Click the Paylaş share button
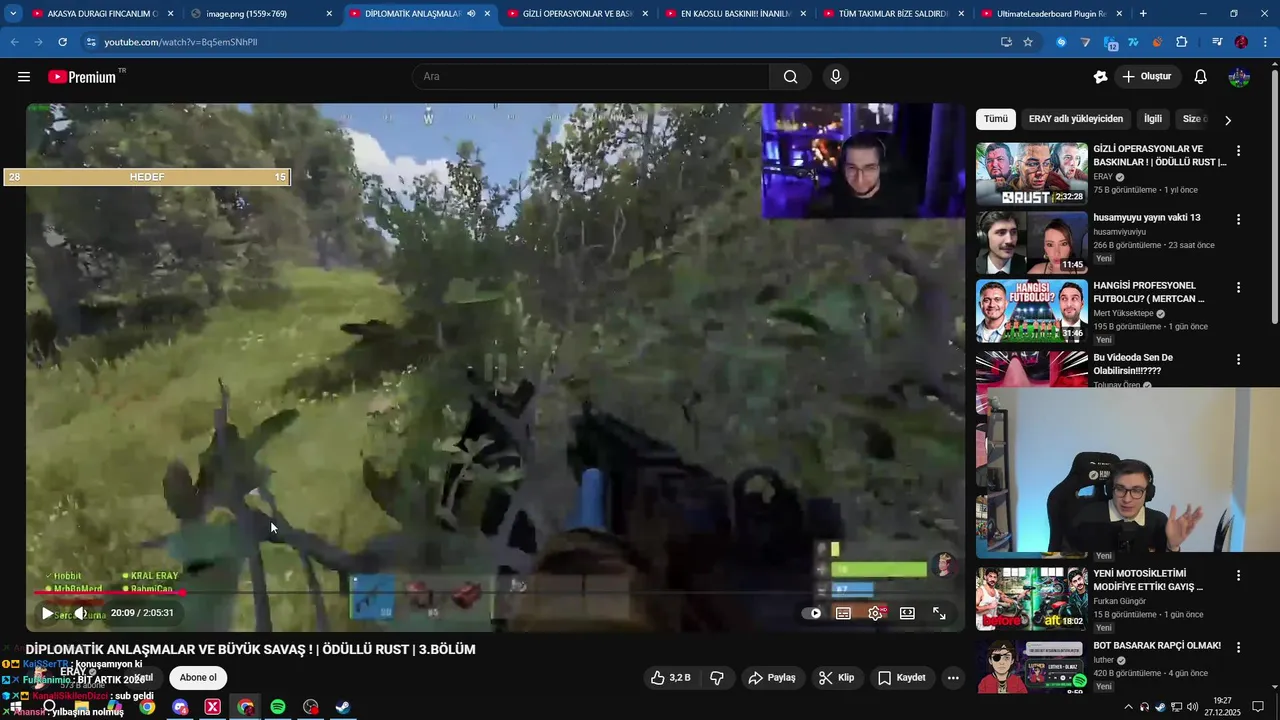Image resolution: width=1280 pixels, height=720 pixels. (x=772, y=678)
